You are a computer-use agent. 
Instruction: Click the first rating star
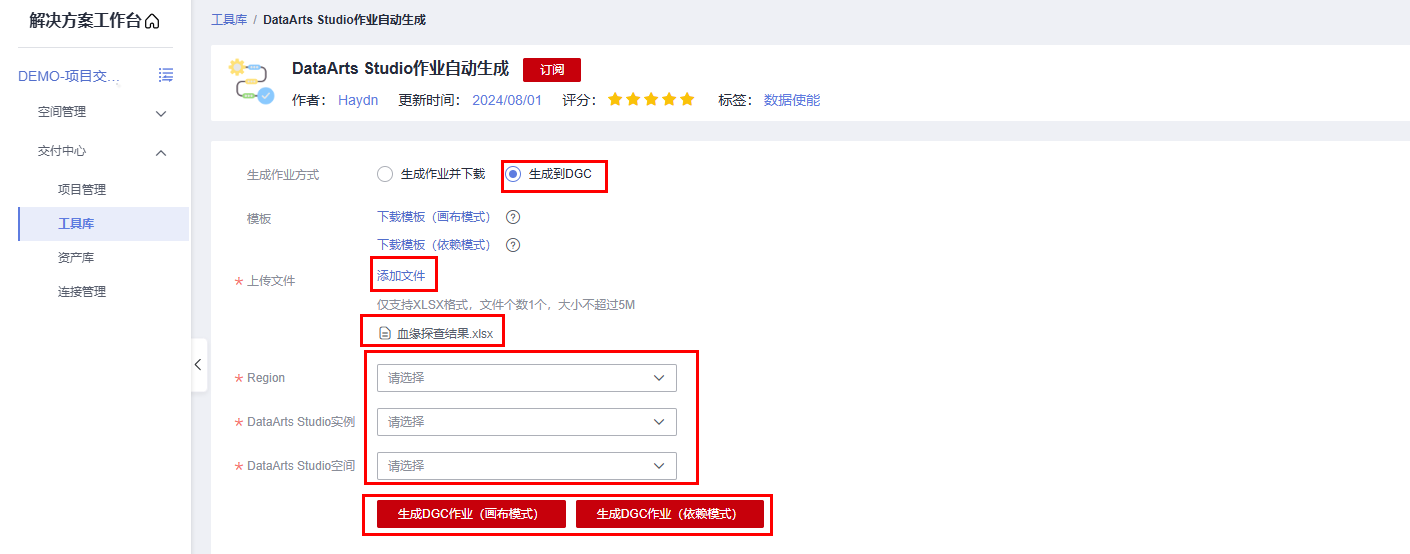[x=615, y=100]
